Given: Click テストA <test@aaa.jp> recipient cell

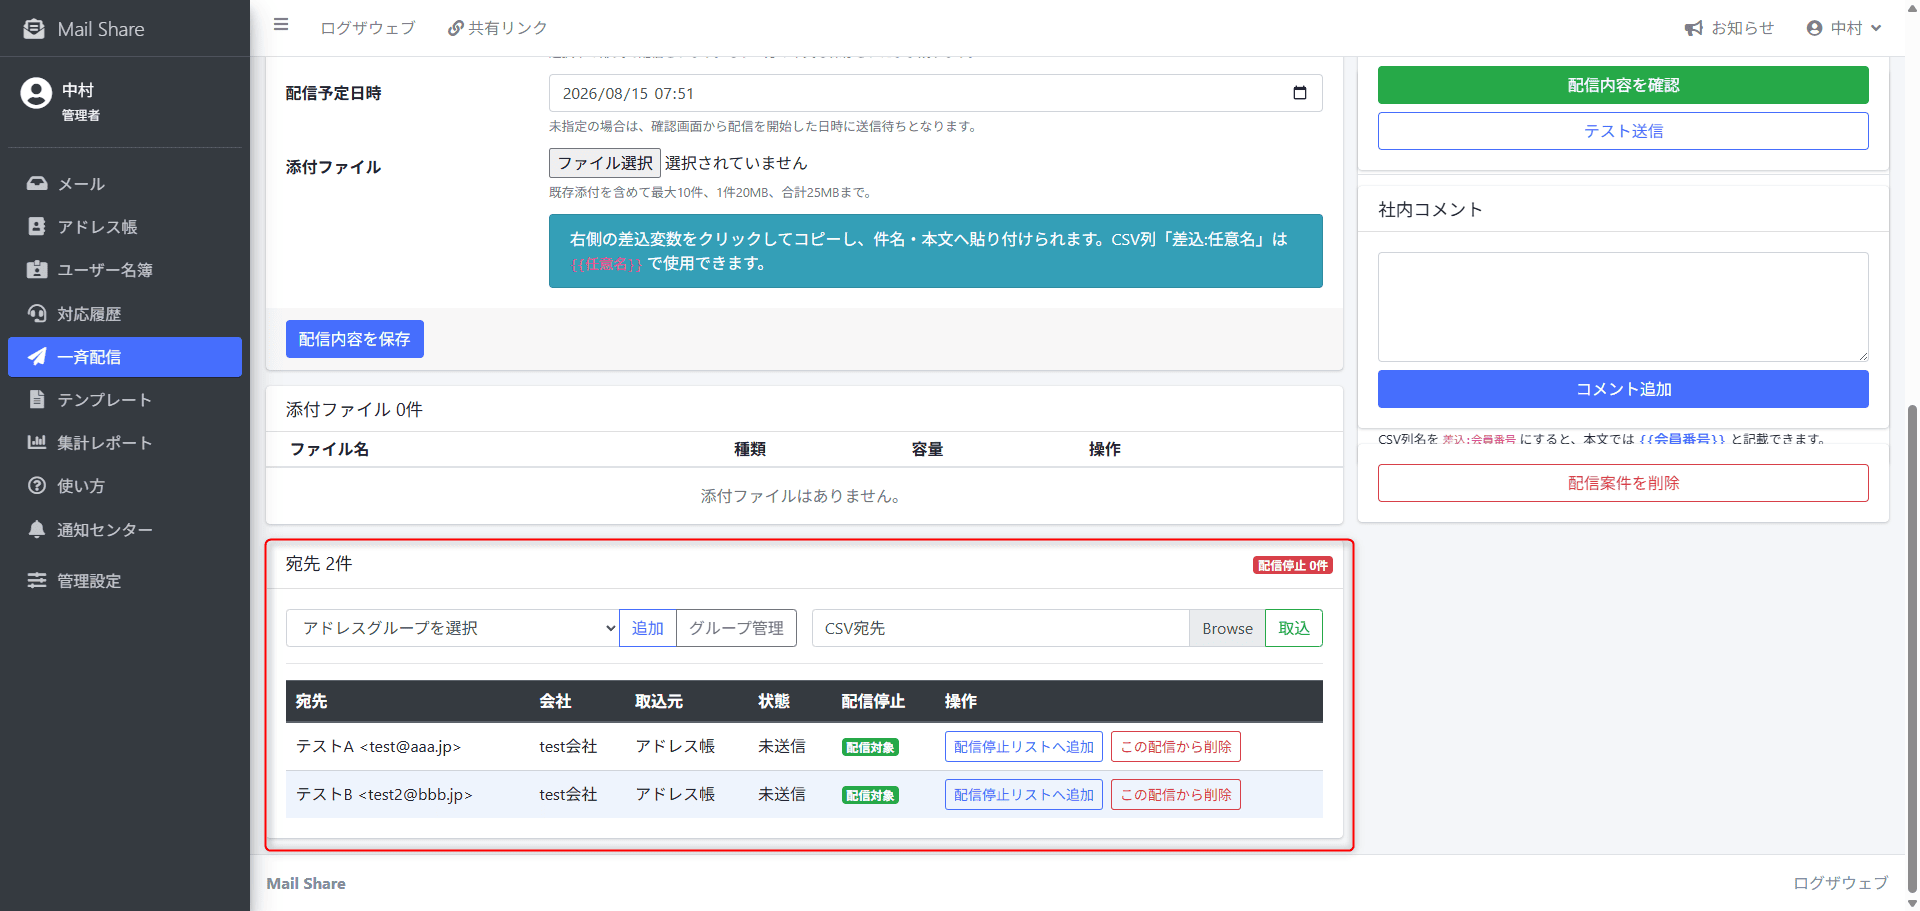Looking at the screenshot, I should tap(378, 747).
